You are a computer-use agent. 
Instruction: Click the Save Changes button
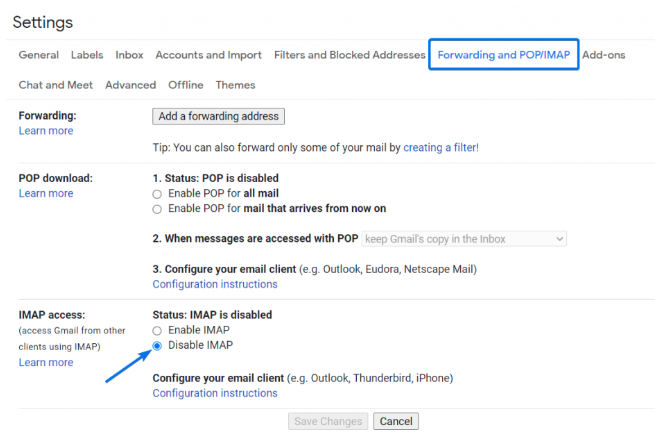pyautogui.click(x=327, y=422)
